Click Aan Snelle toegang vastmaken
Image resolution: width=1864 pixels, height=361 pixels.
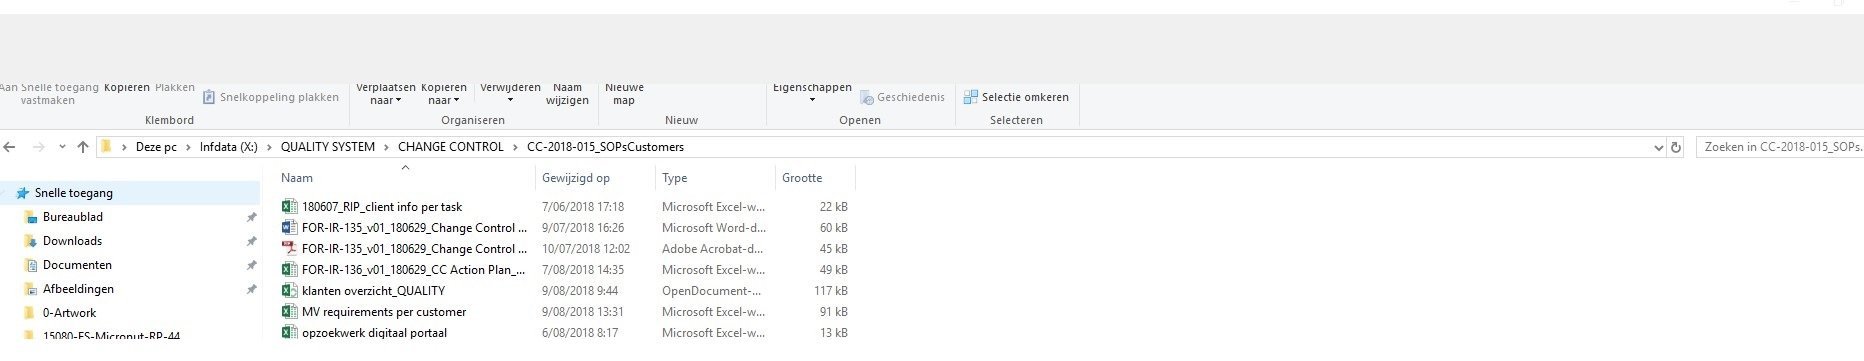pos(49,94)
